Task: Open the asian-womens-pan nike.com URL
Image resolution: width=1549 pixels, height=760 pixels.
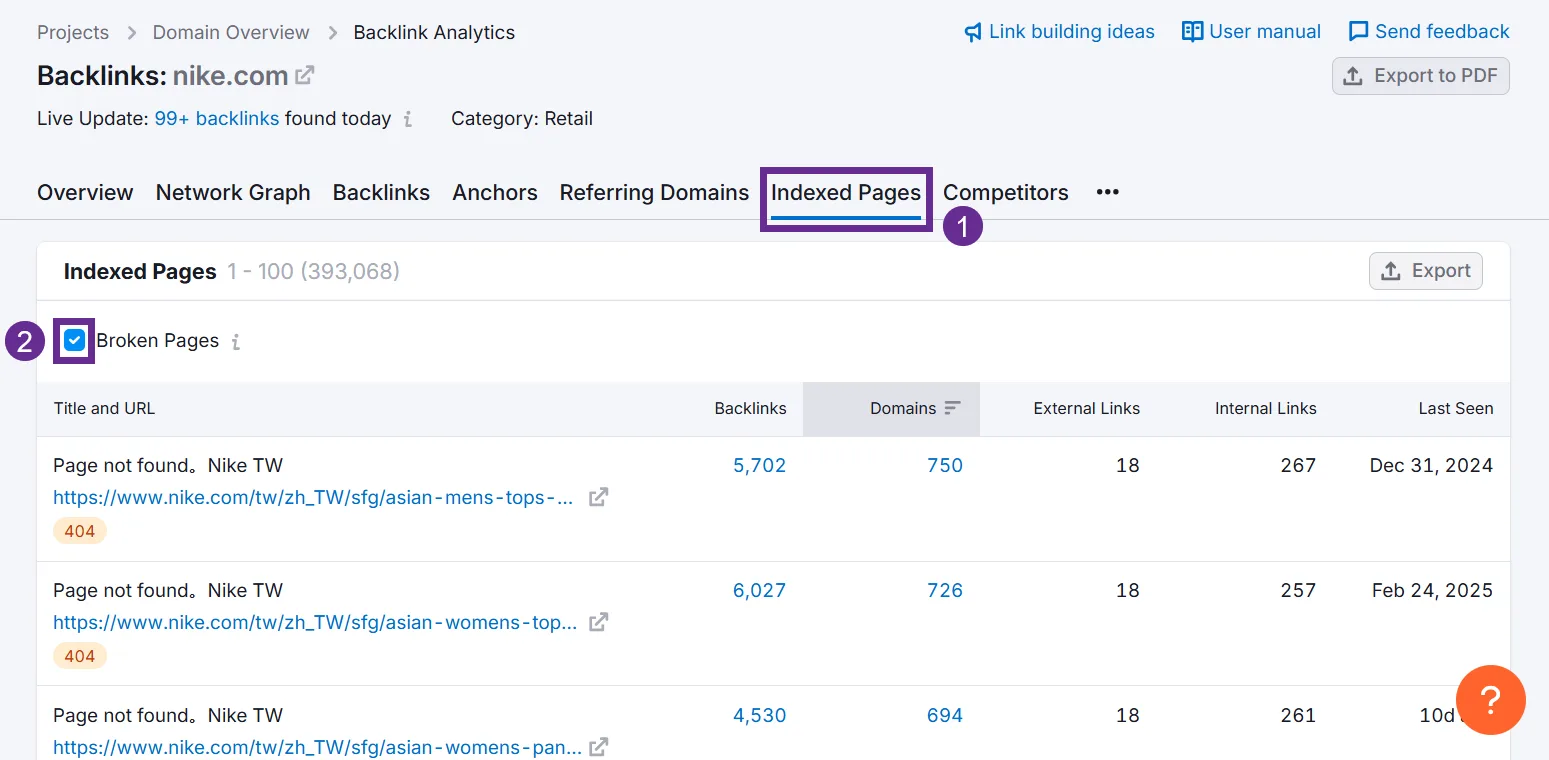Action: [317, 747]
